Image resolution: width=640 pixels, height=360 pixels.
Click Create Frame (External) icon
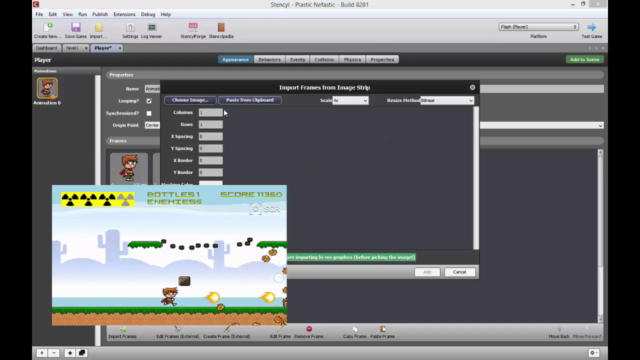[227, 329]
